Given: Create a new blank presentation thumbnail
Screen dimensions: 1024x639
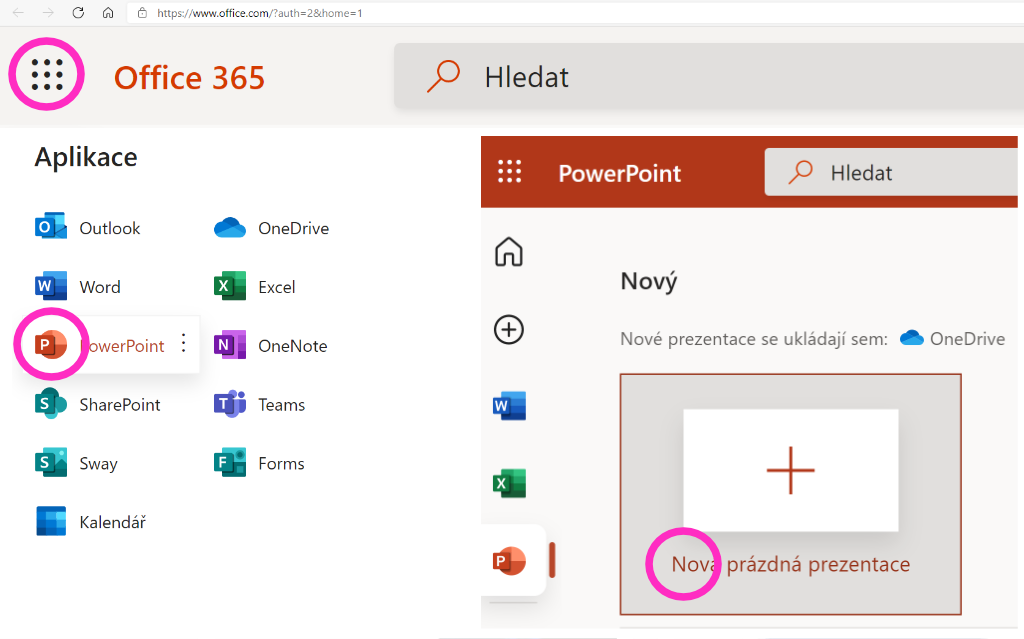Looking at the screenshot, I should click(x=790, y=470).
